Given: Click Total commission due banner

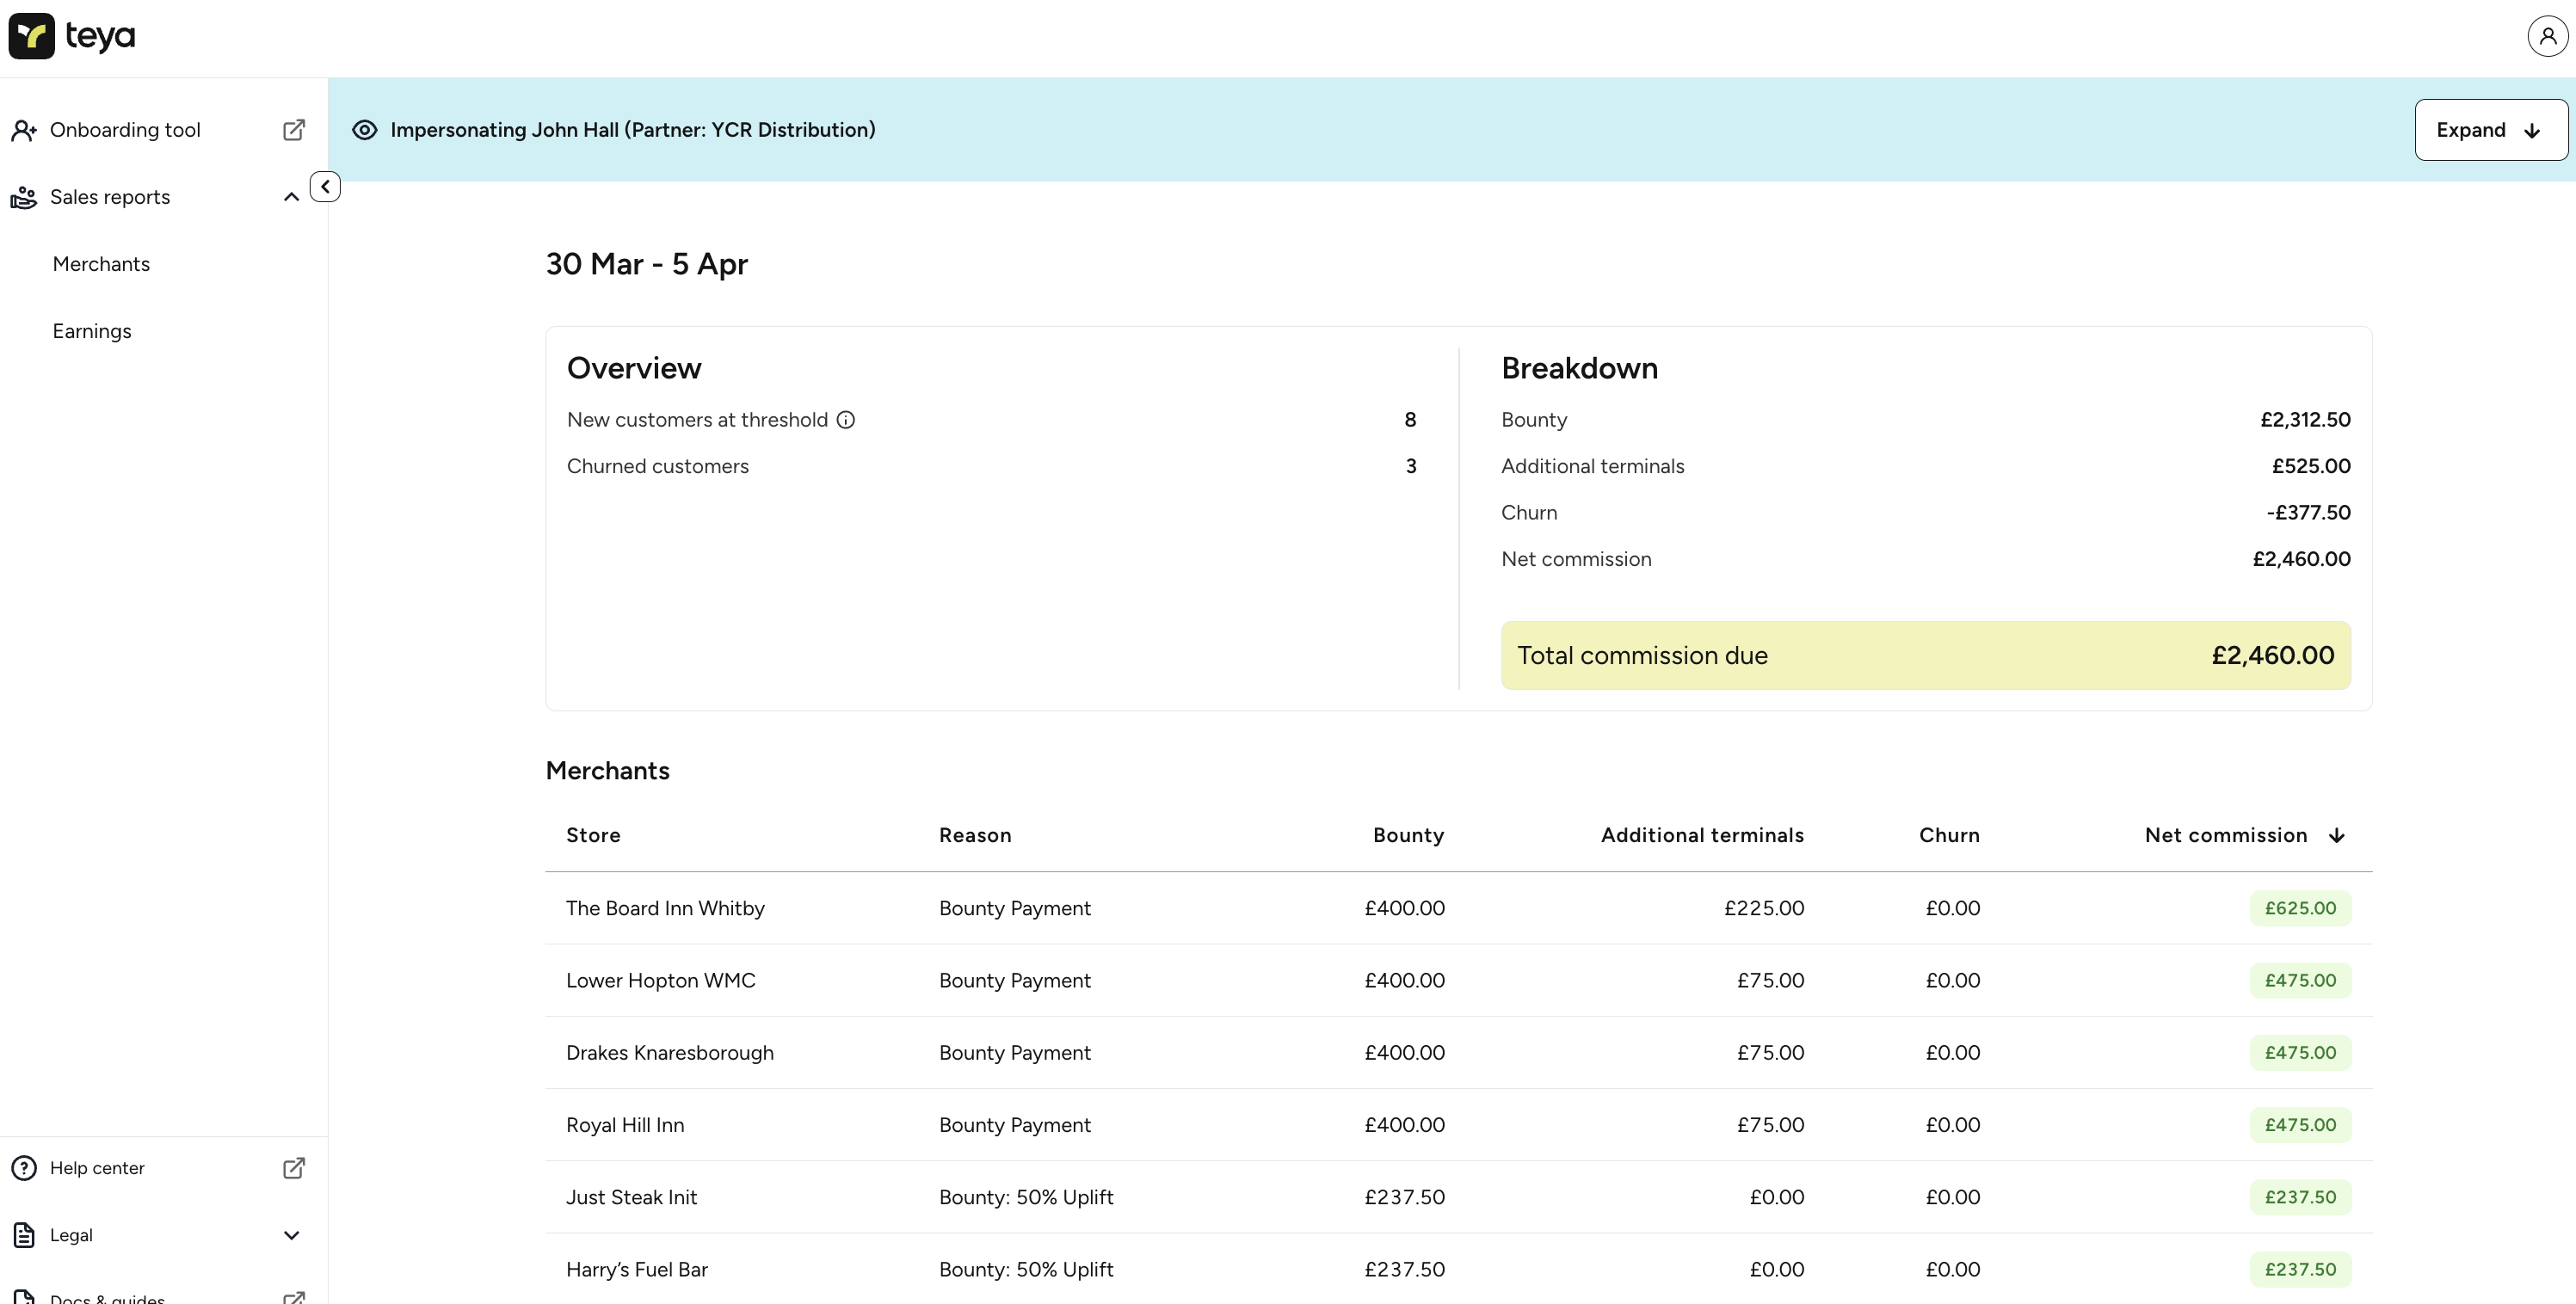Looking at the screenshot, I should click(x=1925, y=655).
